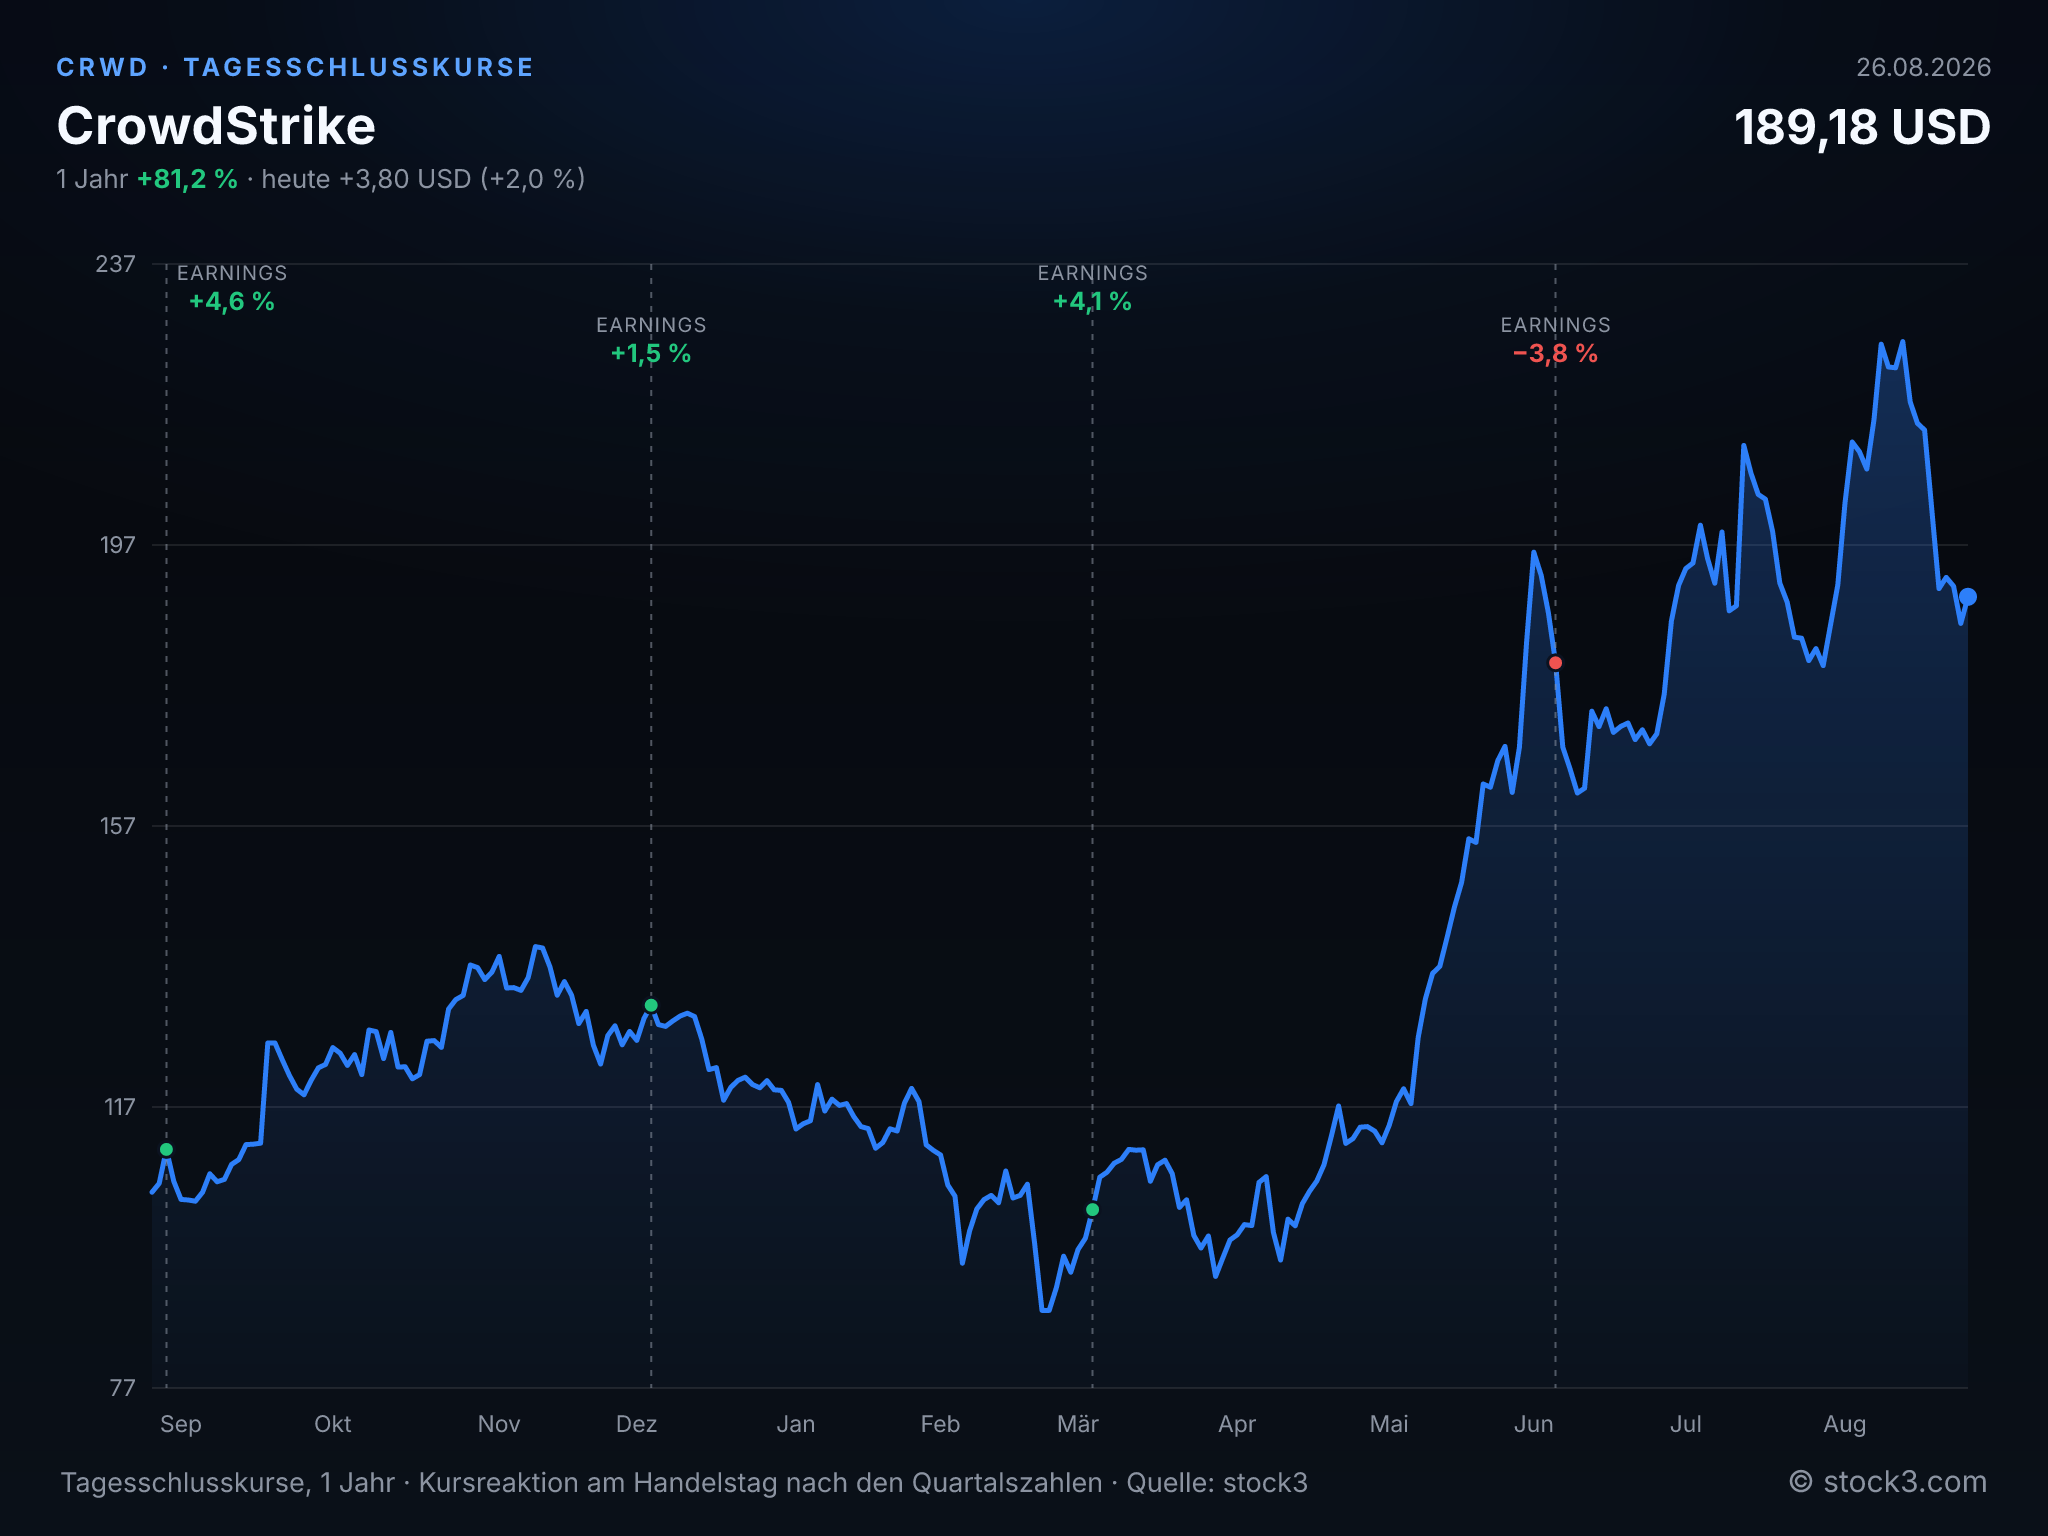
Task: Click the Jul month label
Action: coord(1686,1424)
